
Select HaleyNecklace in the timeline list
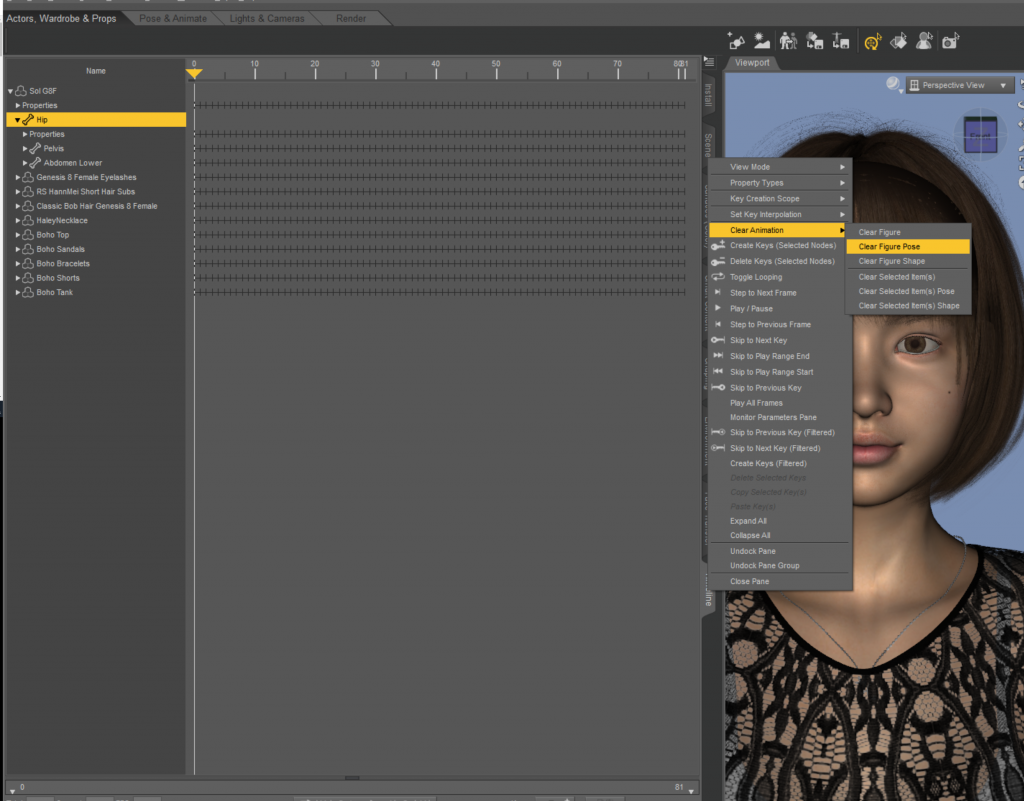coord(62,221)
